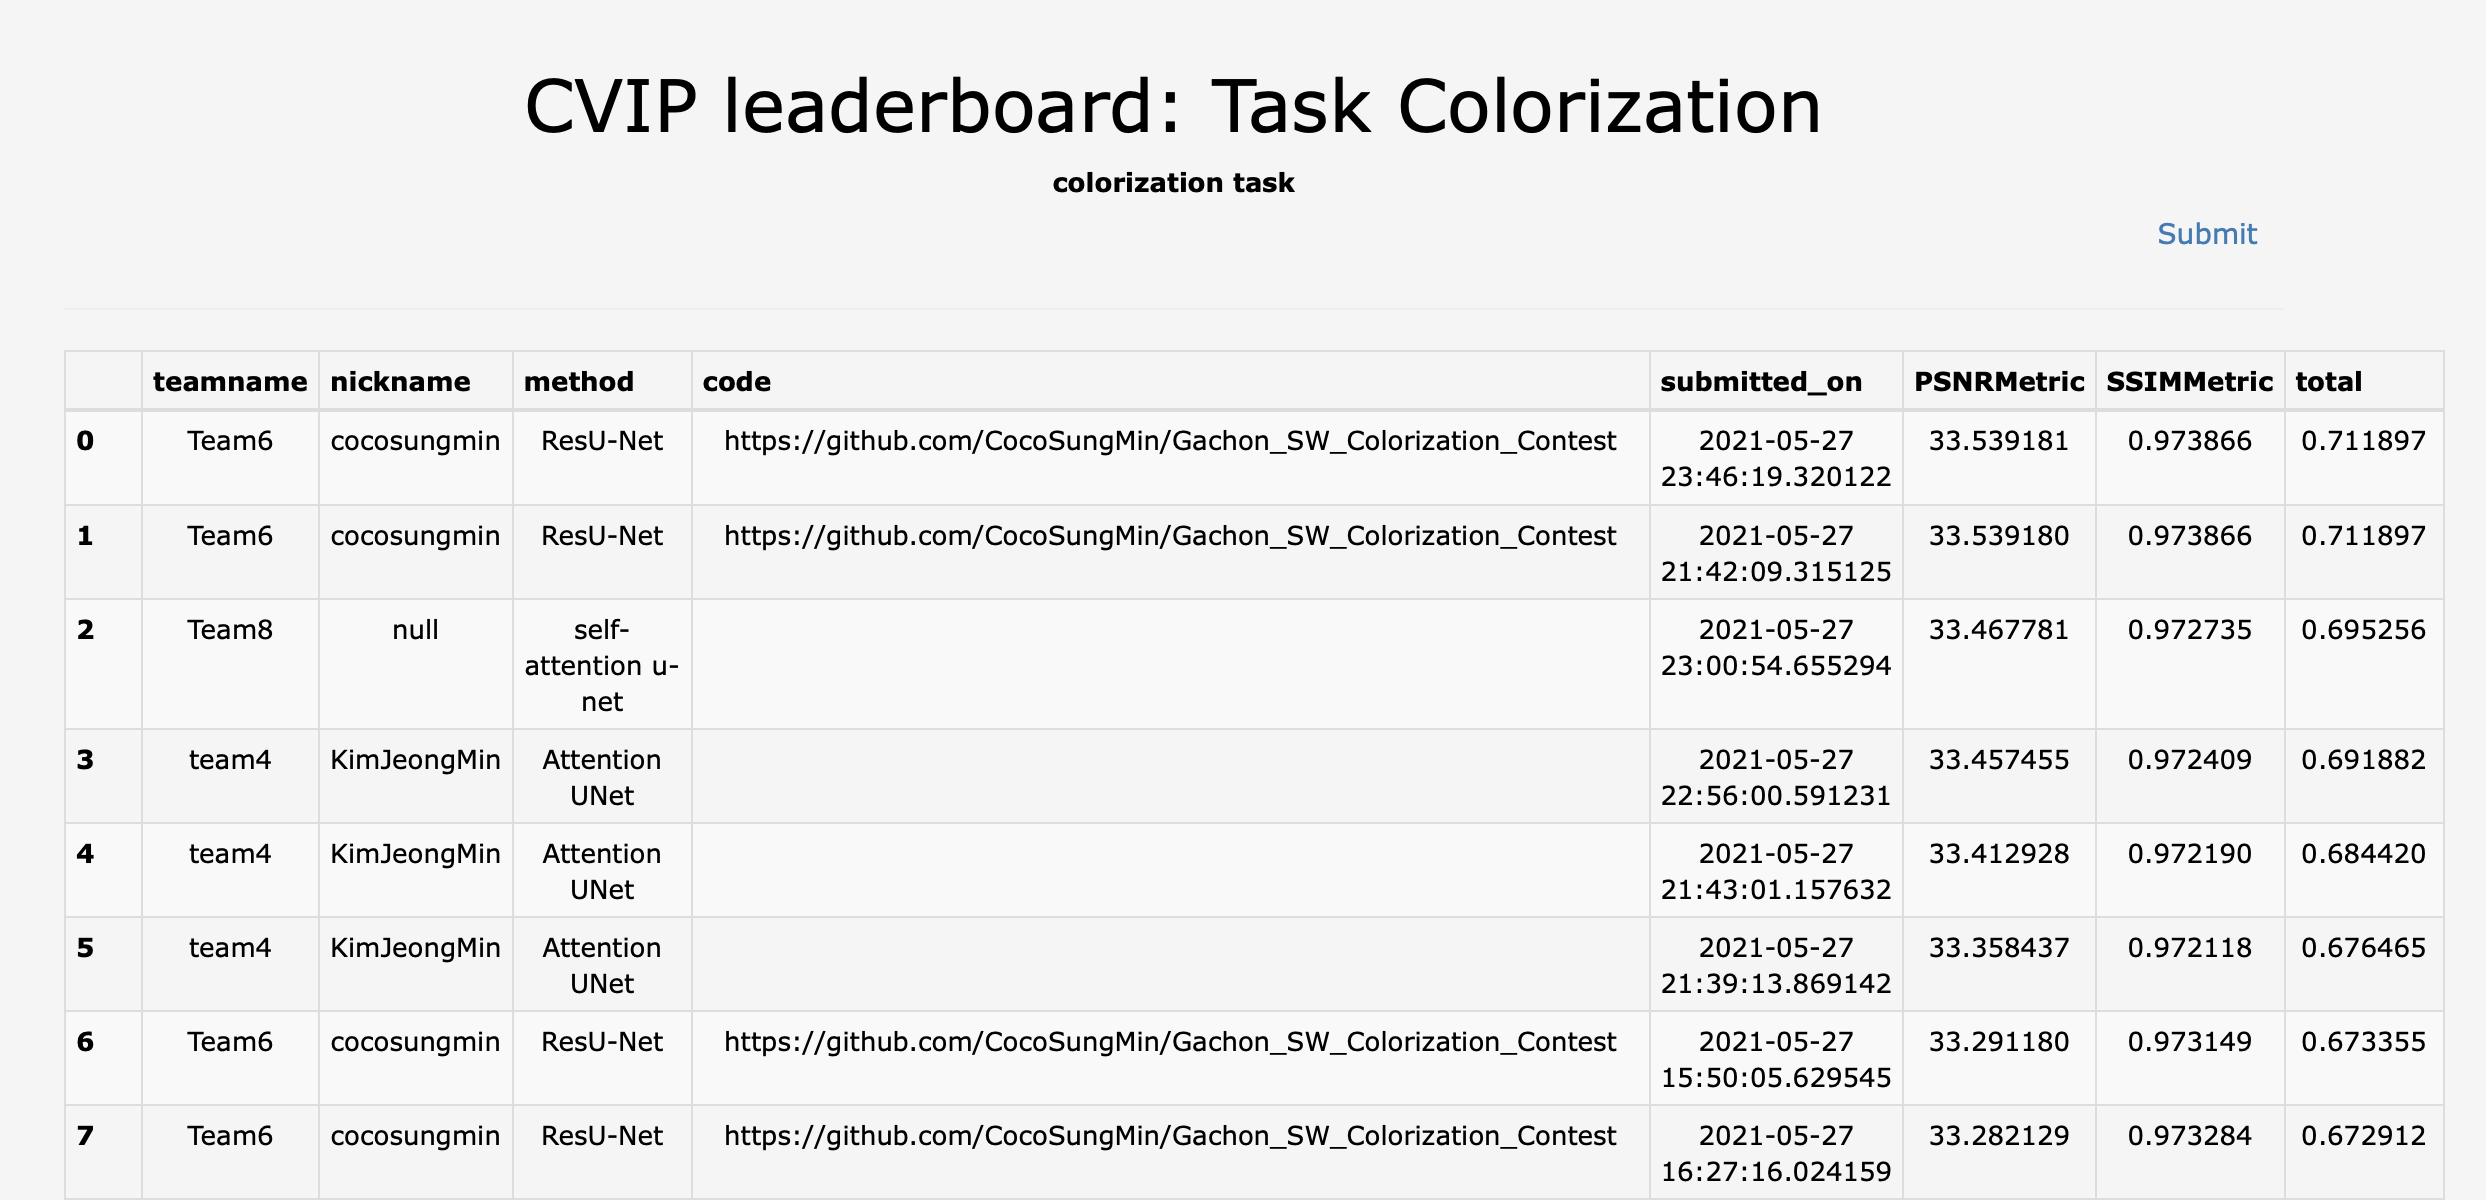Open the GitHub link in row 7
Image resolution: width=2486 pixels, height=1200 pixels.
click(1170, 1136)
